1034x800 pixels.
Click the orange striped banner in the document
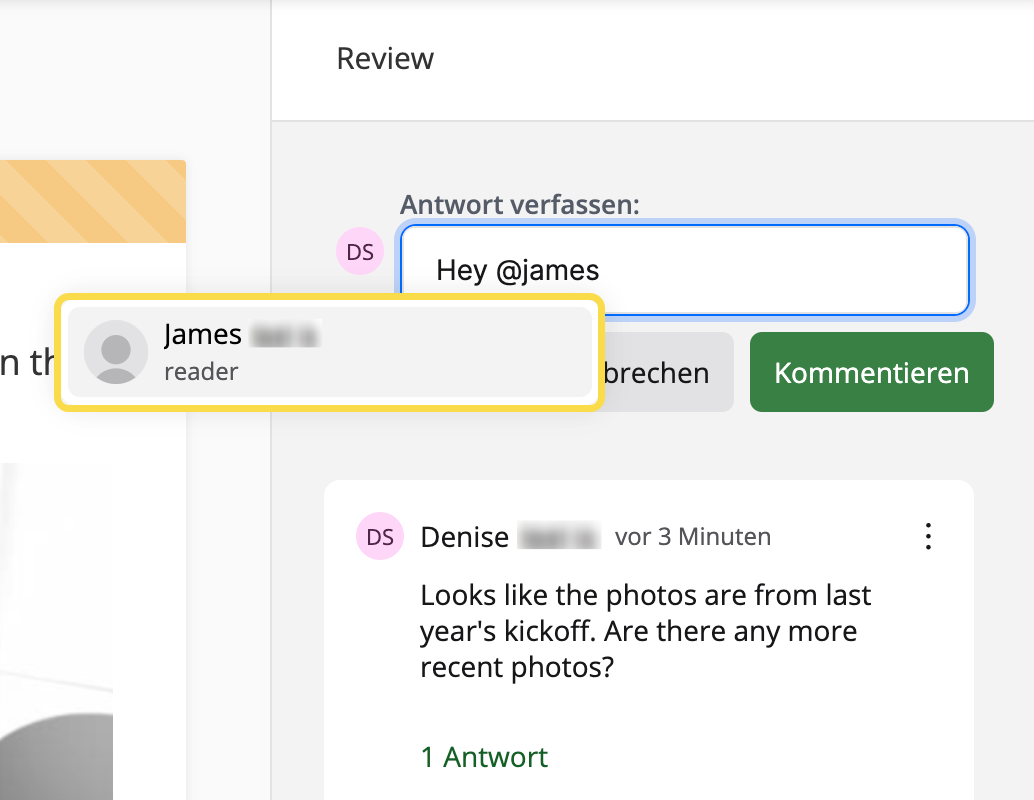(92, 201)
